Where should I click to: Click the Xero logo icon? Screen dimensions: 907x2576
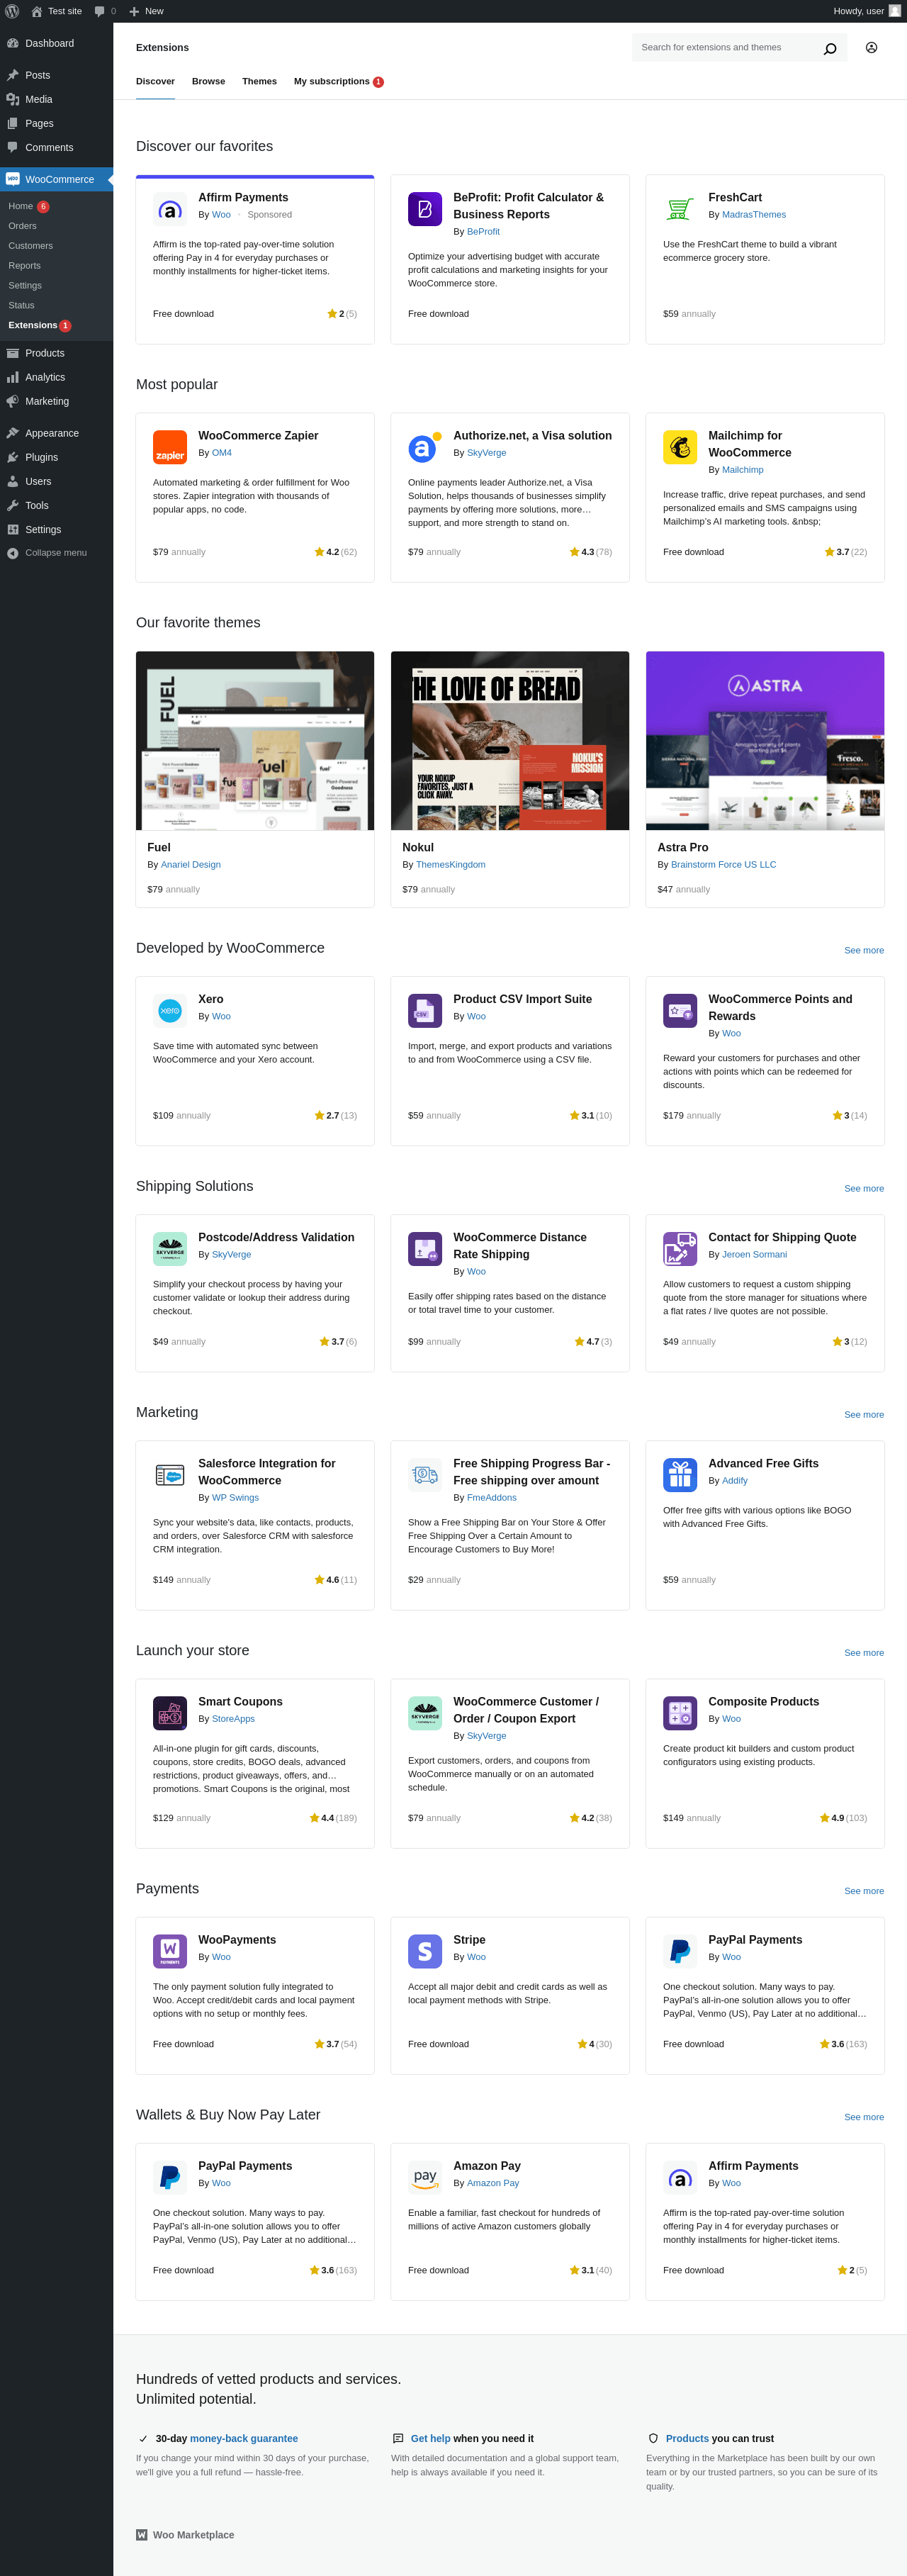click(170, 1010)
